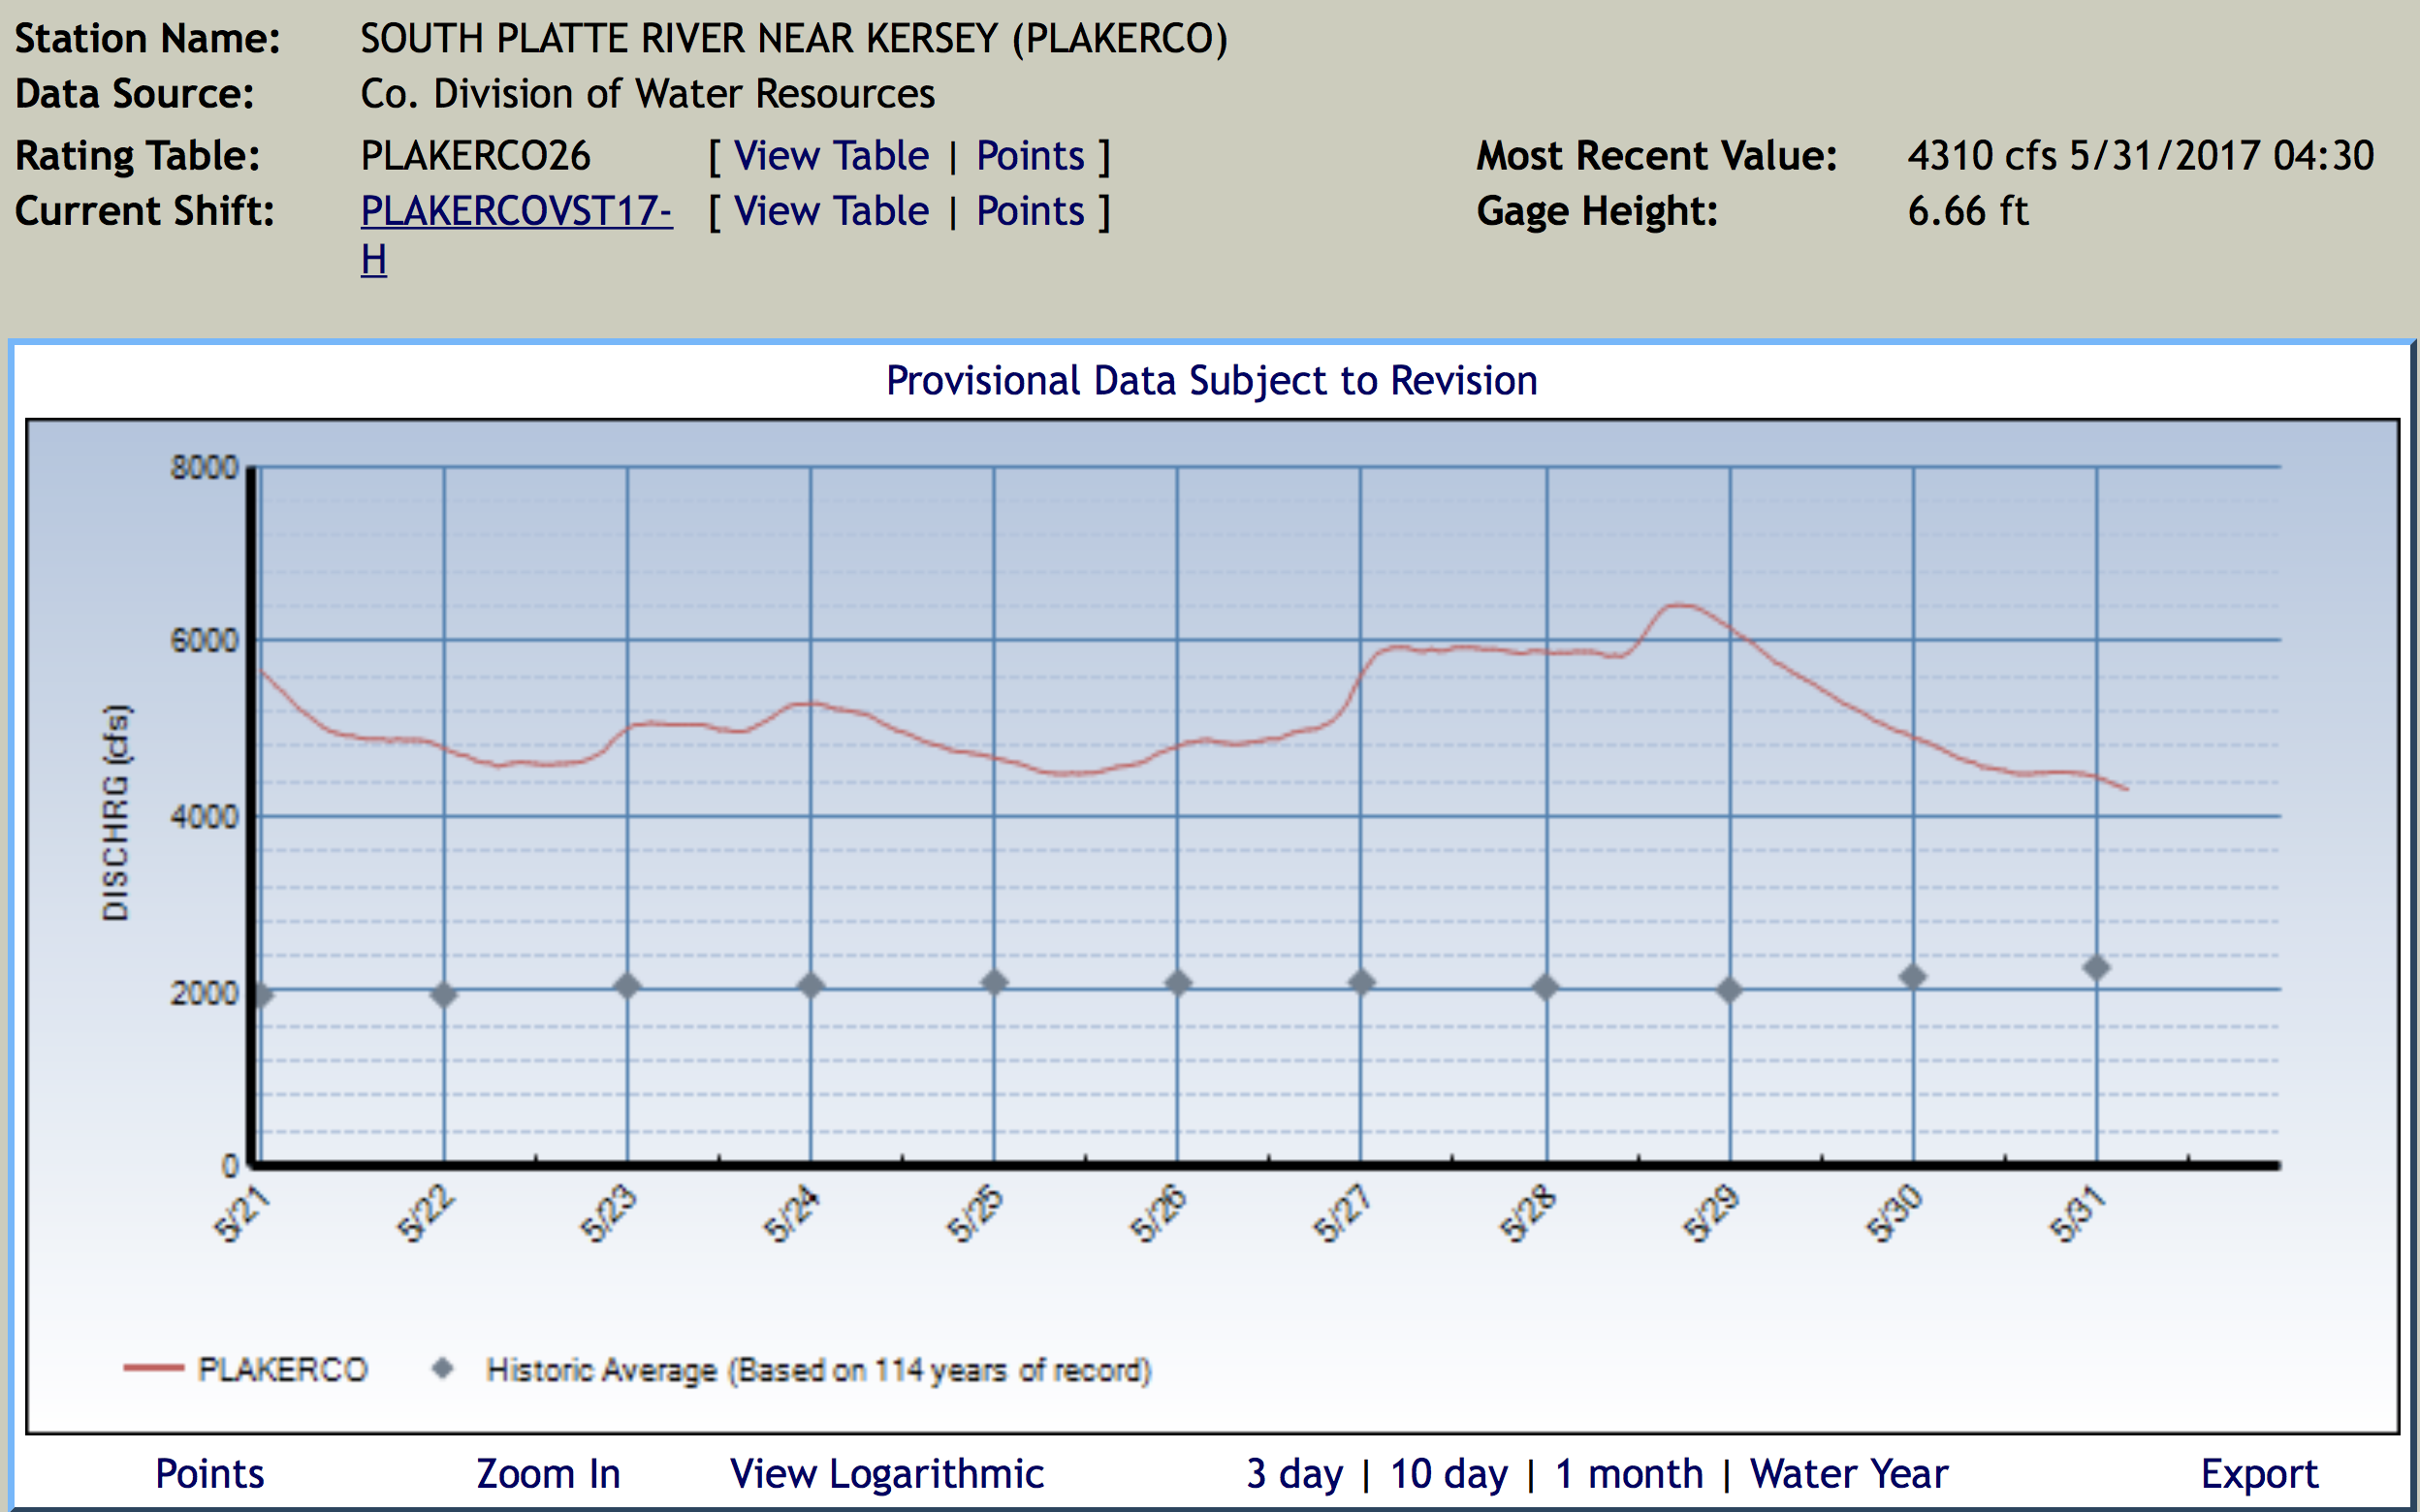
Task: Open Points link next to PLAKERCO26
Action: [x=1030, y=156]
